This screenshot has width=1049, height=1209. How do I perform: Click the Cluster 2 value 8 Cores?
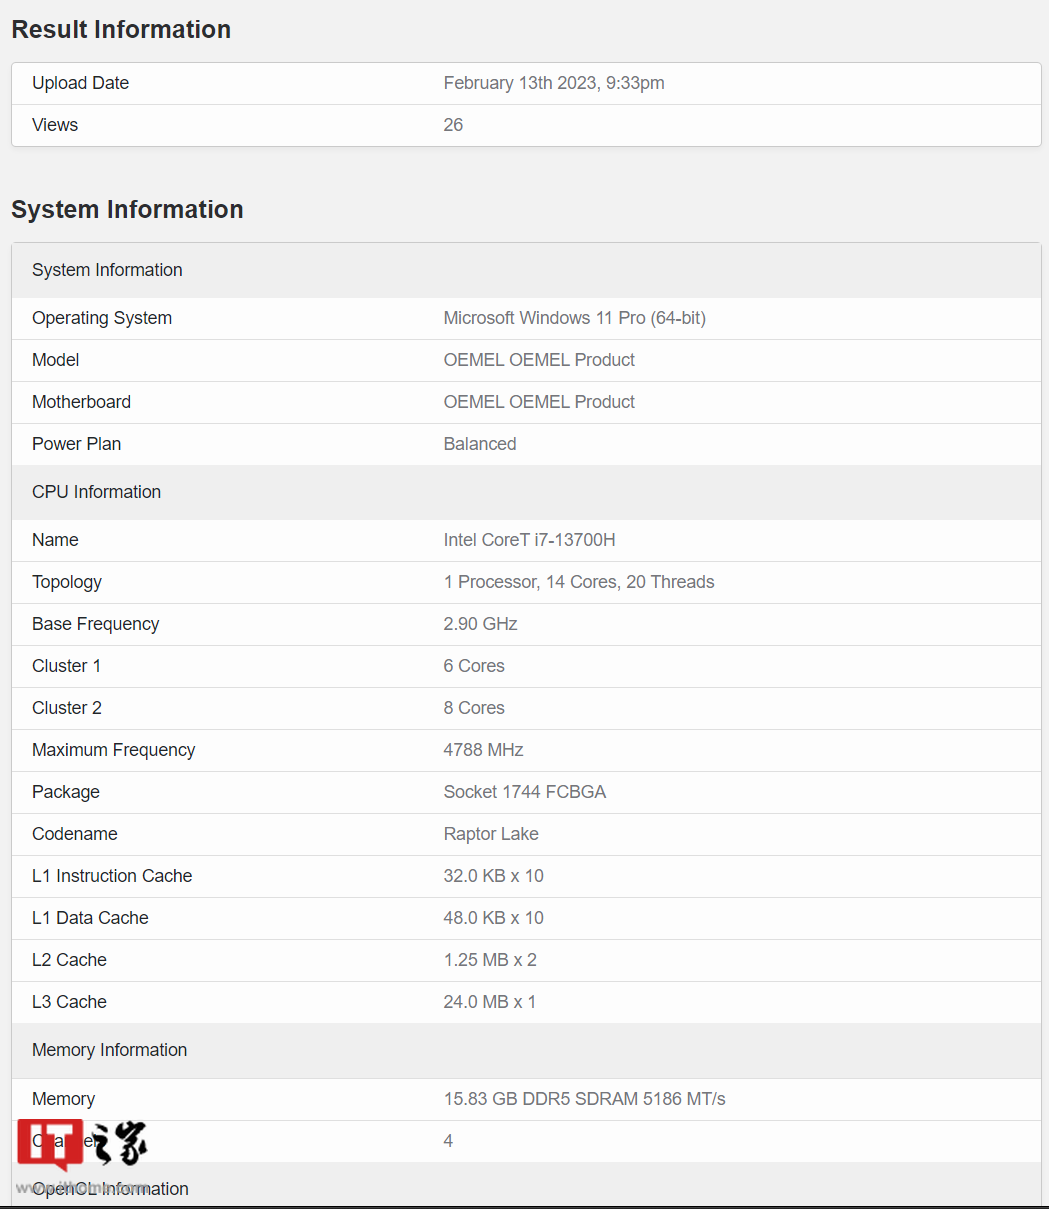click(474, 708)
